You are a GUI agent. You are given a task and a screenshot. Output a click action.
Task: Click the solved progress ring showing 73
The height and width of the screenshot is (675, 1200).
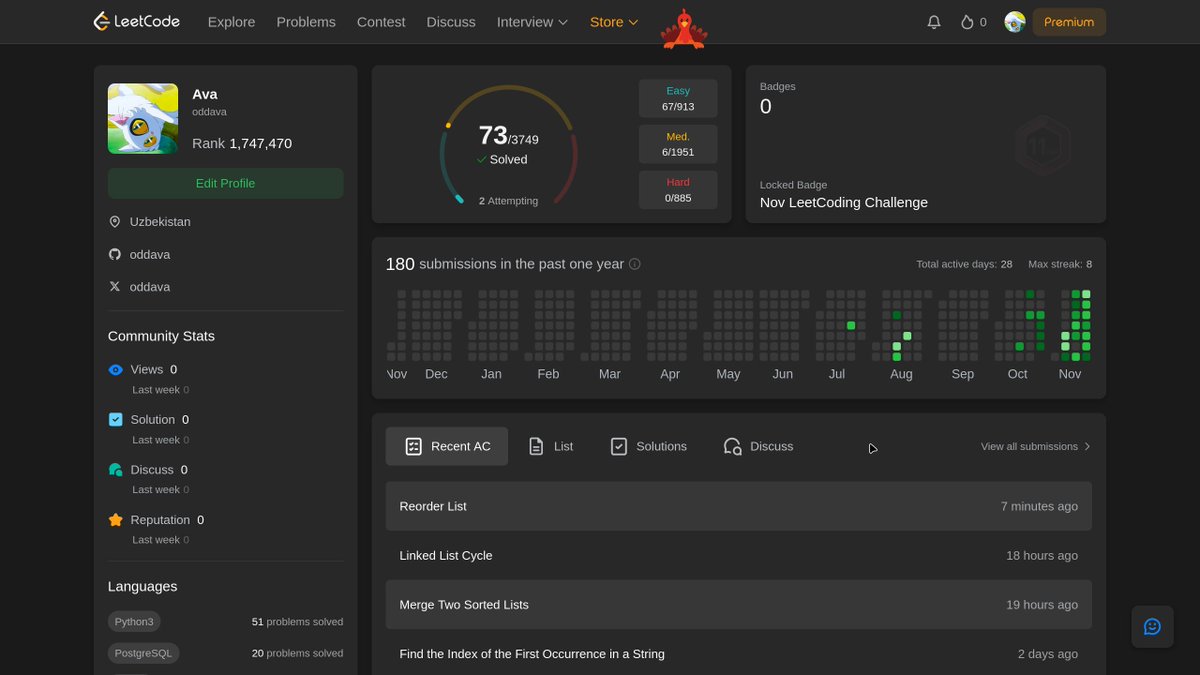click(x=509, y=144)
